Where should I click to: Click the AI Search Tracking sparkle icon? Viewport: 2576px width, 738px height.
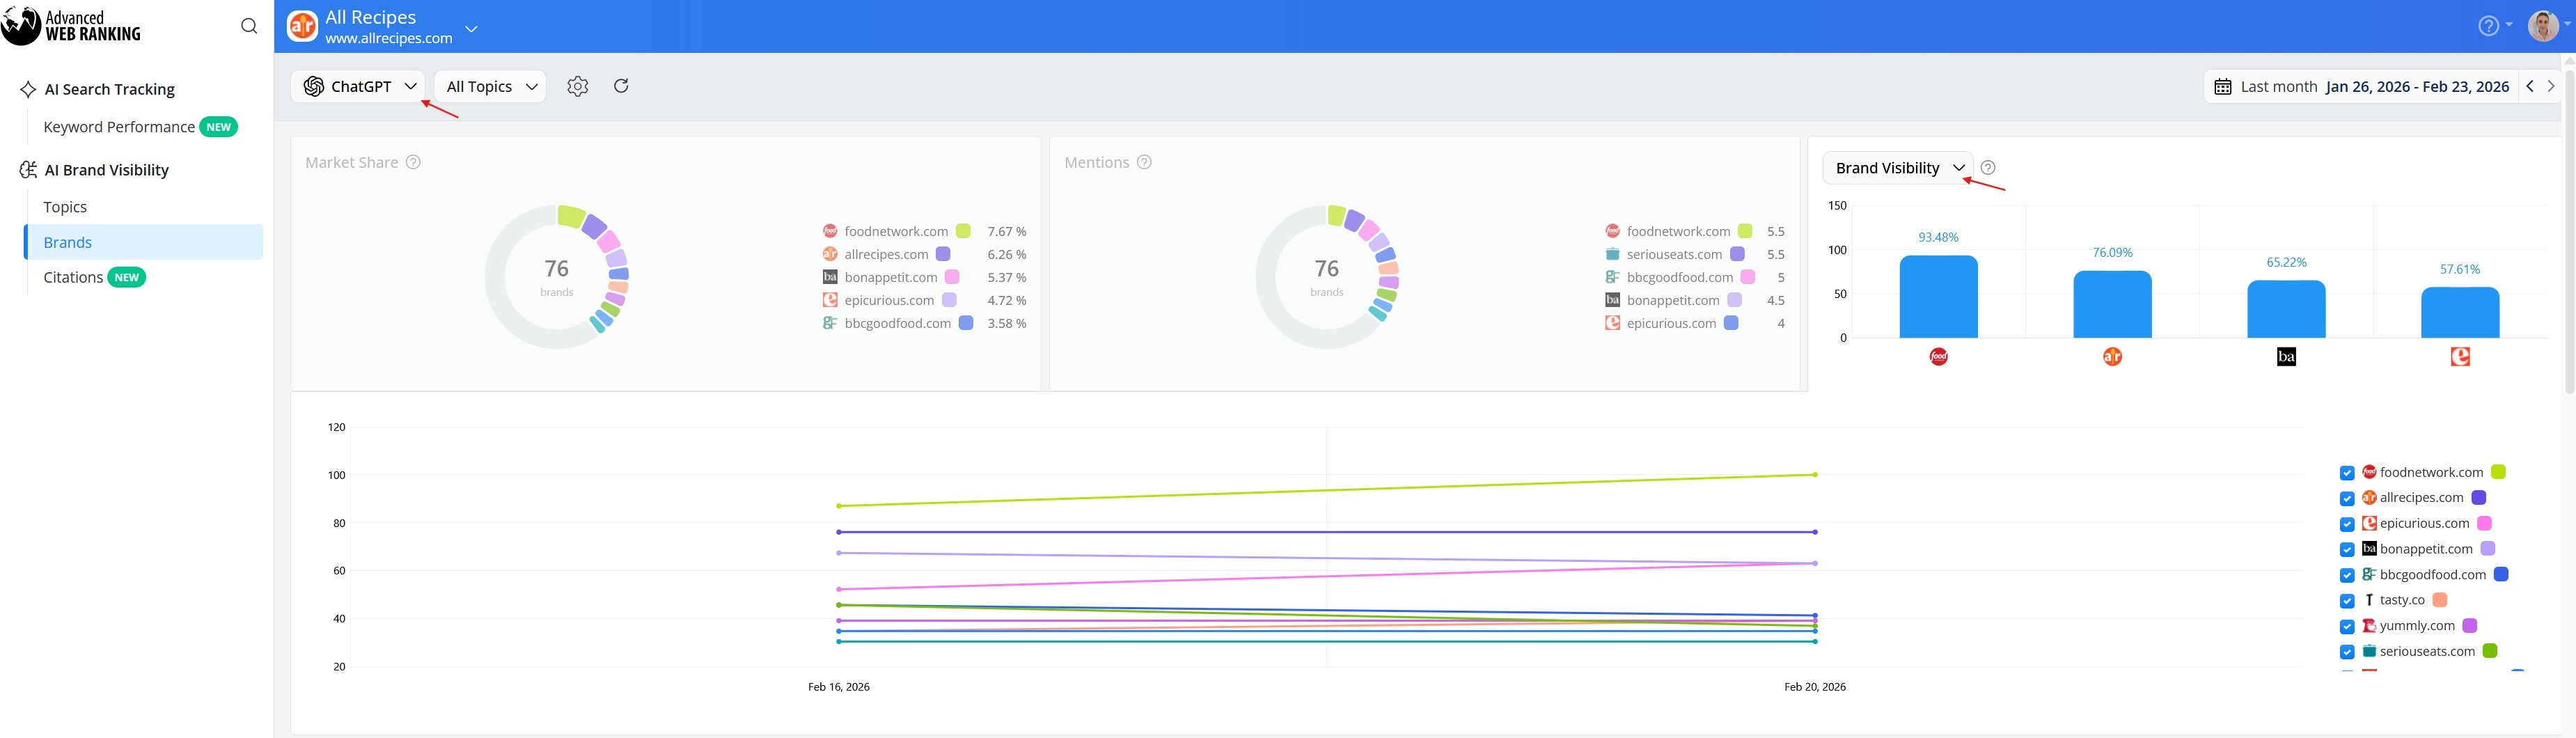tap(28, 90)
